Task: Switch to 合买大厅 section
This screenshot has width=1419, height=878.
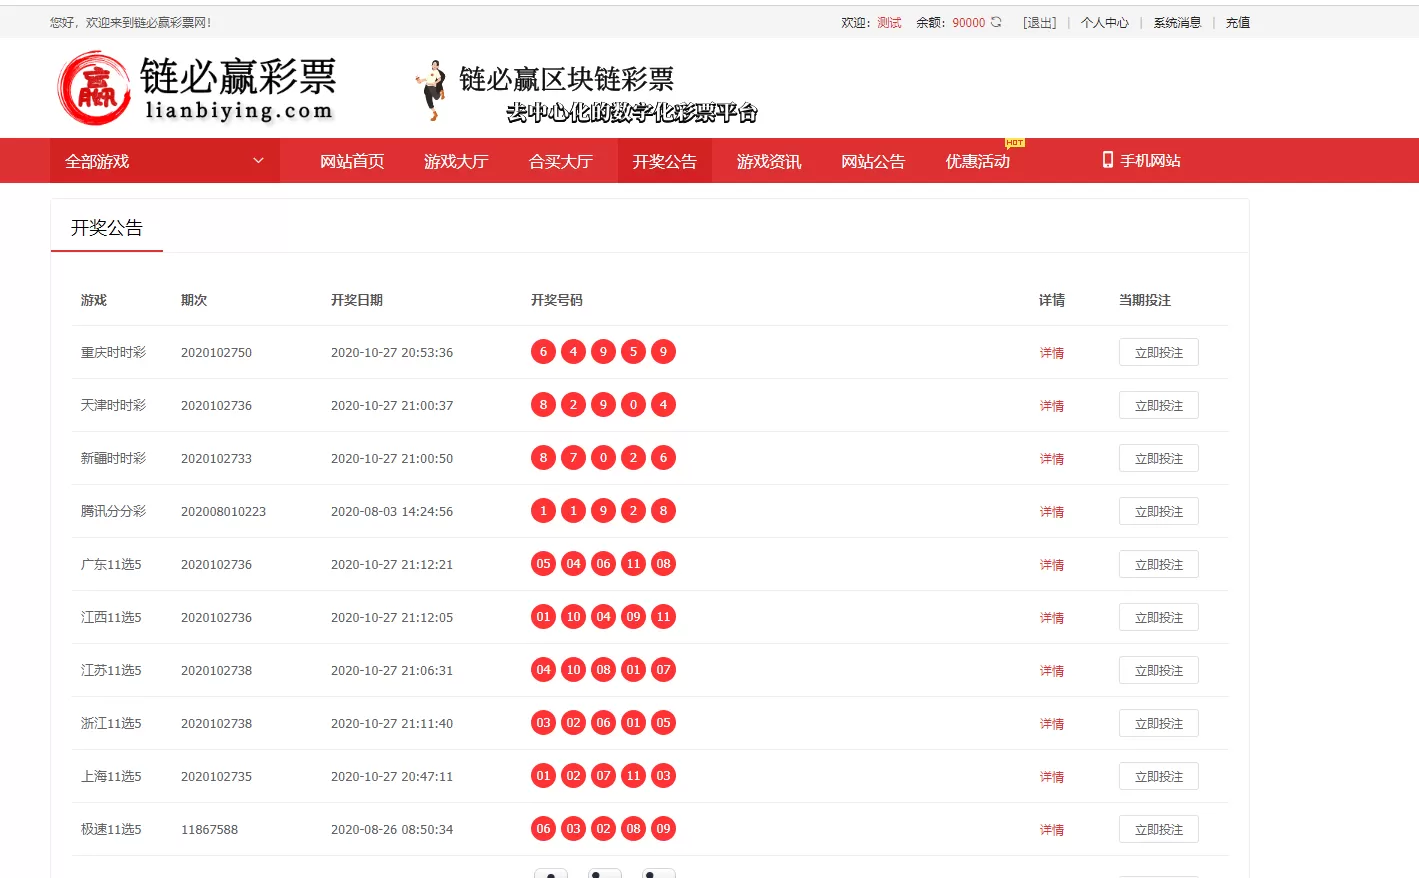Action: (562, 161)
